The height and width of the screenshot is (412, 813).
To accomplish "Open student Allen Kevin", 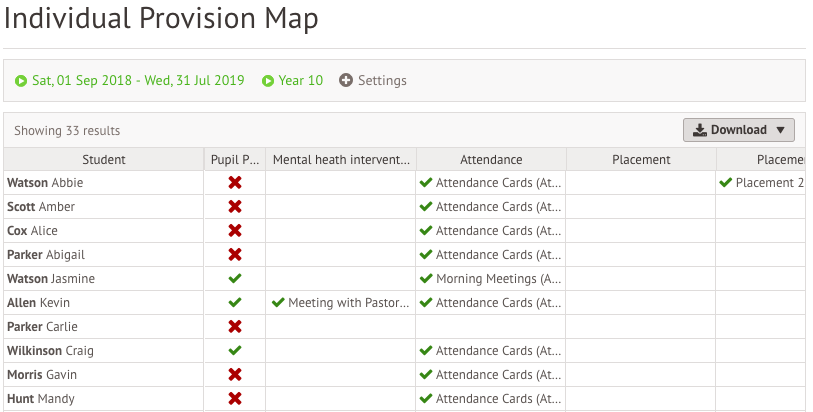I will (x=38, y=303).
